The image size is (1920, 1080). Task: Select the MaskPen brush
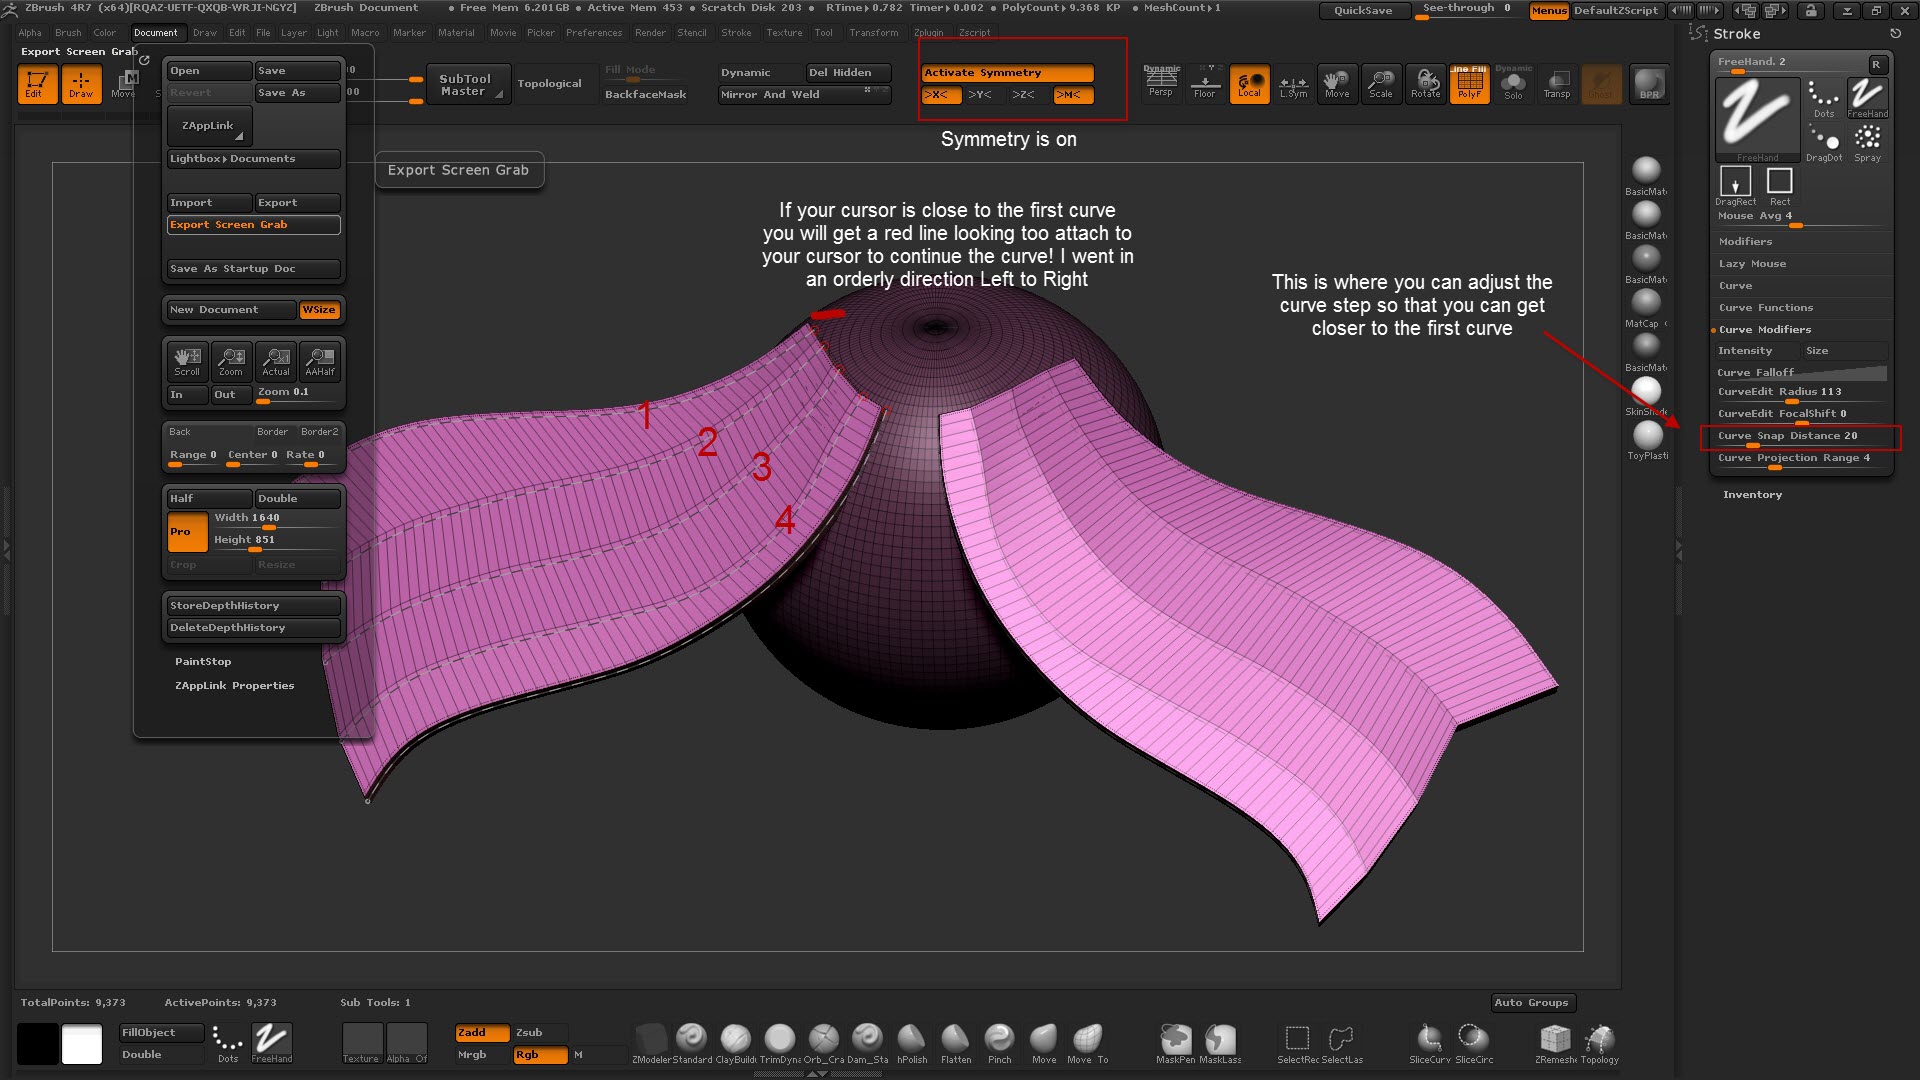[1175, 1043]
